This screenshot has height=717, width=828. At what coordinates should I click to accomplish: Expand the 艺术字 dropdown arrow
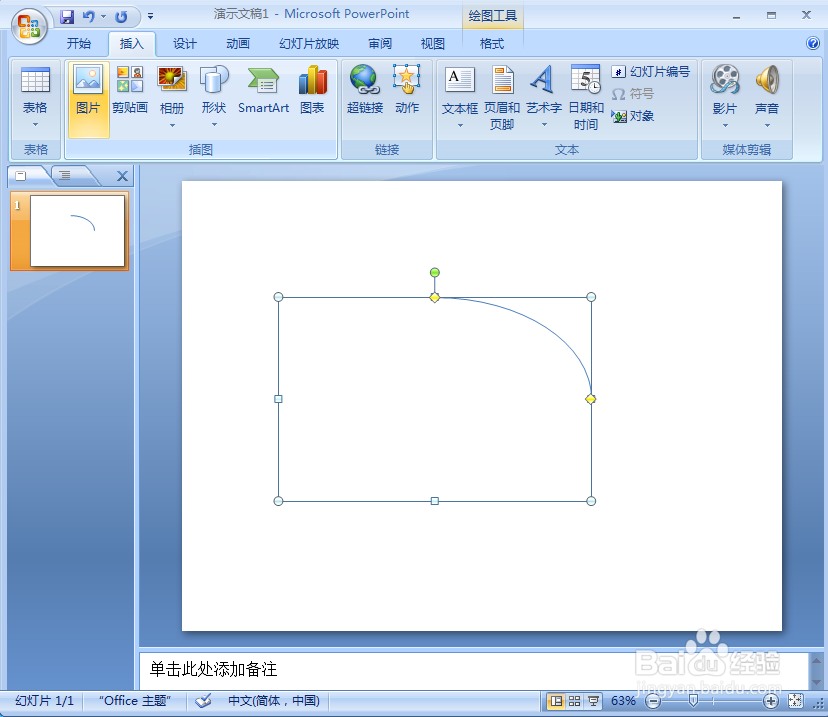click(544, 125)
